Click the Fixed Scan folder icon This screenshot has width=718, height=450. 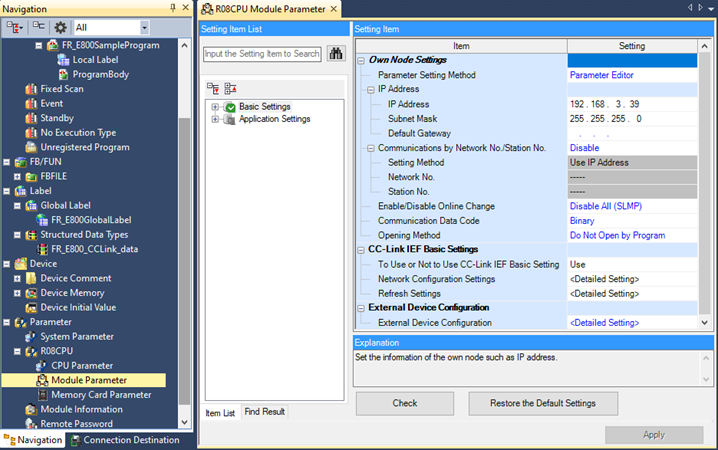click(31, 89)
